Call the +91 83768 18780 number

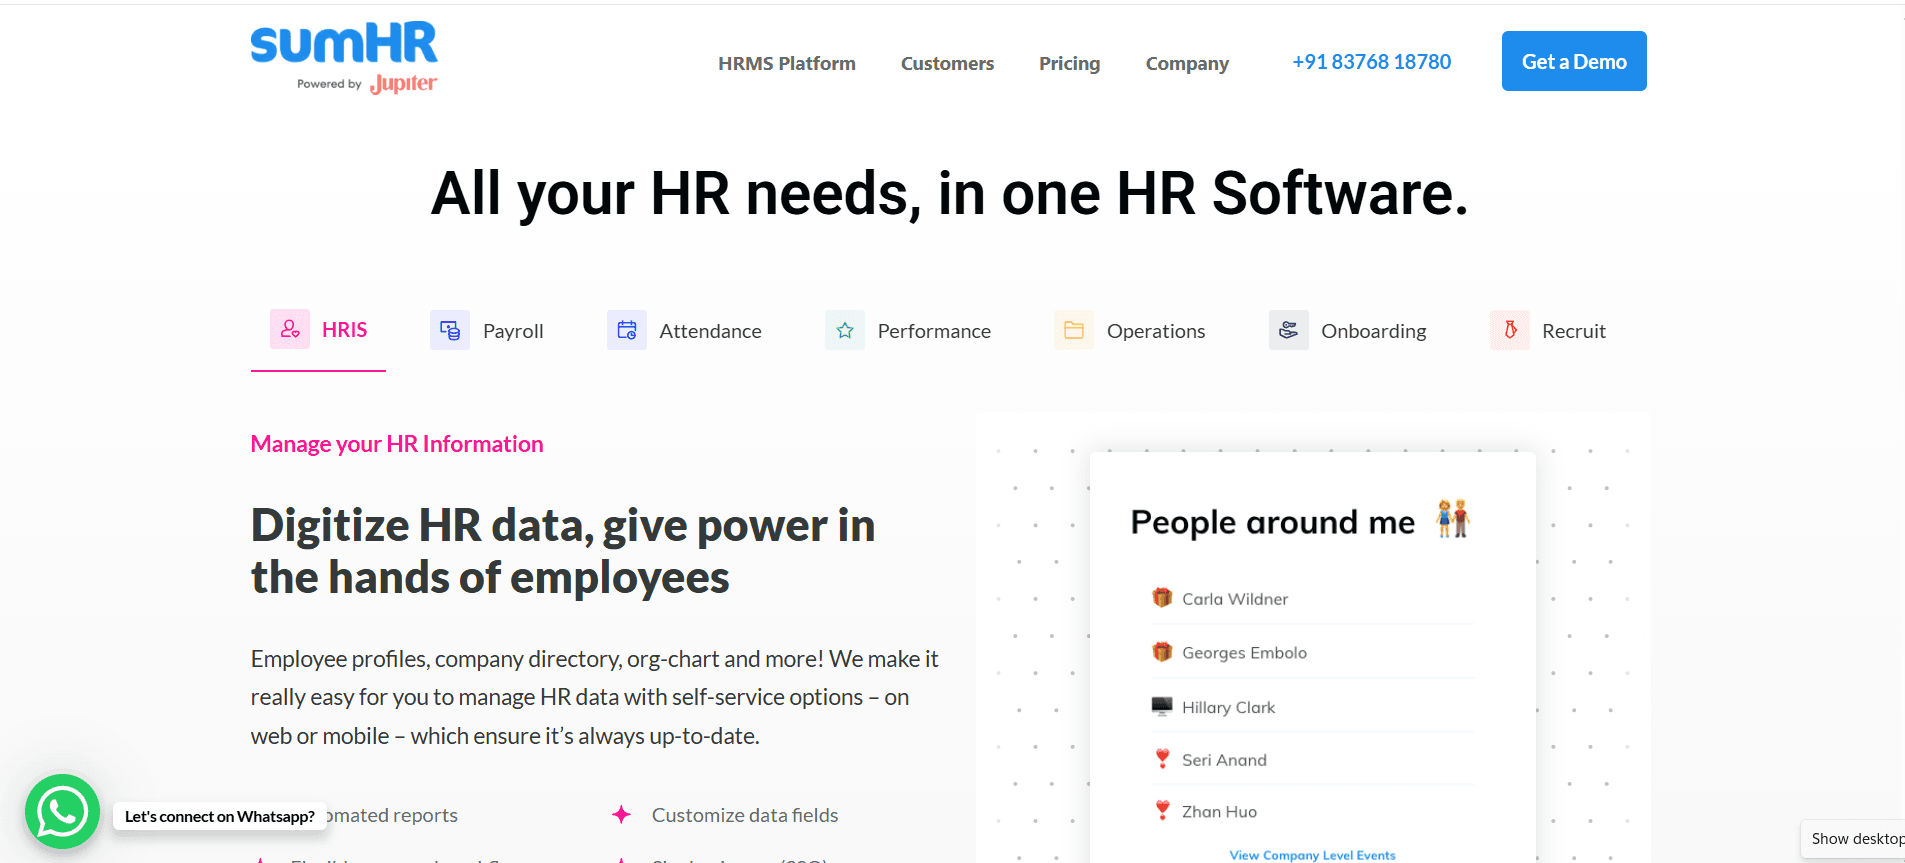pos(1371,62)
